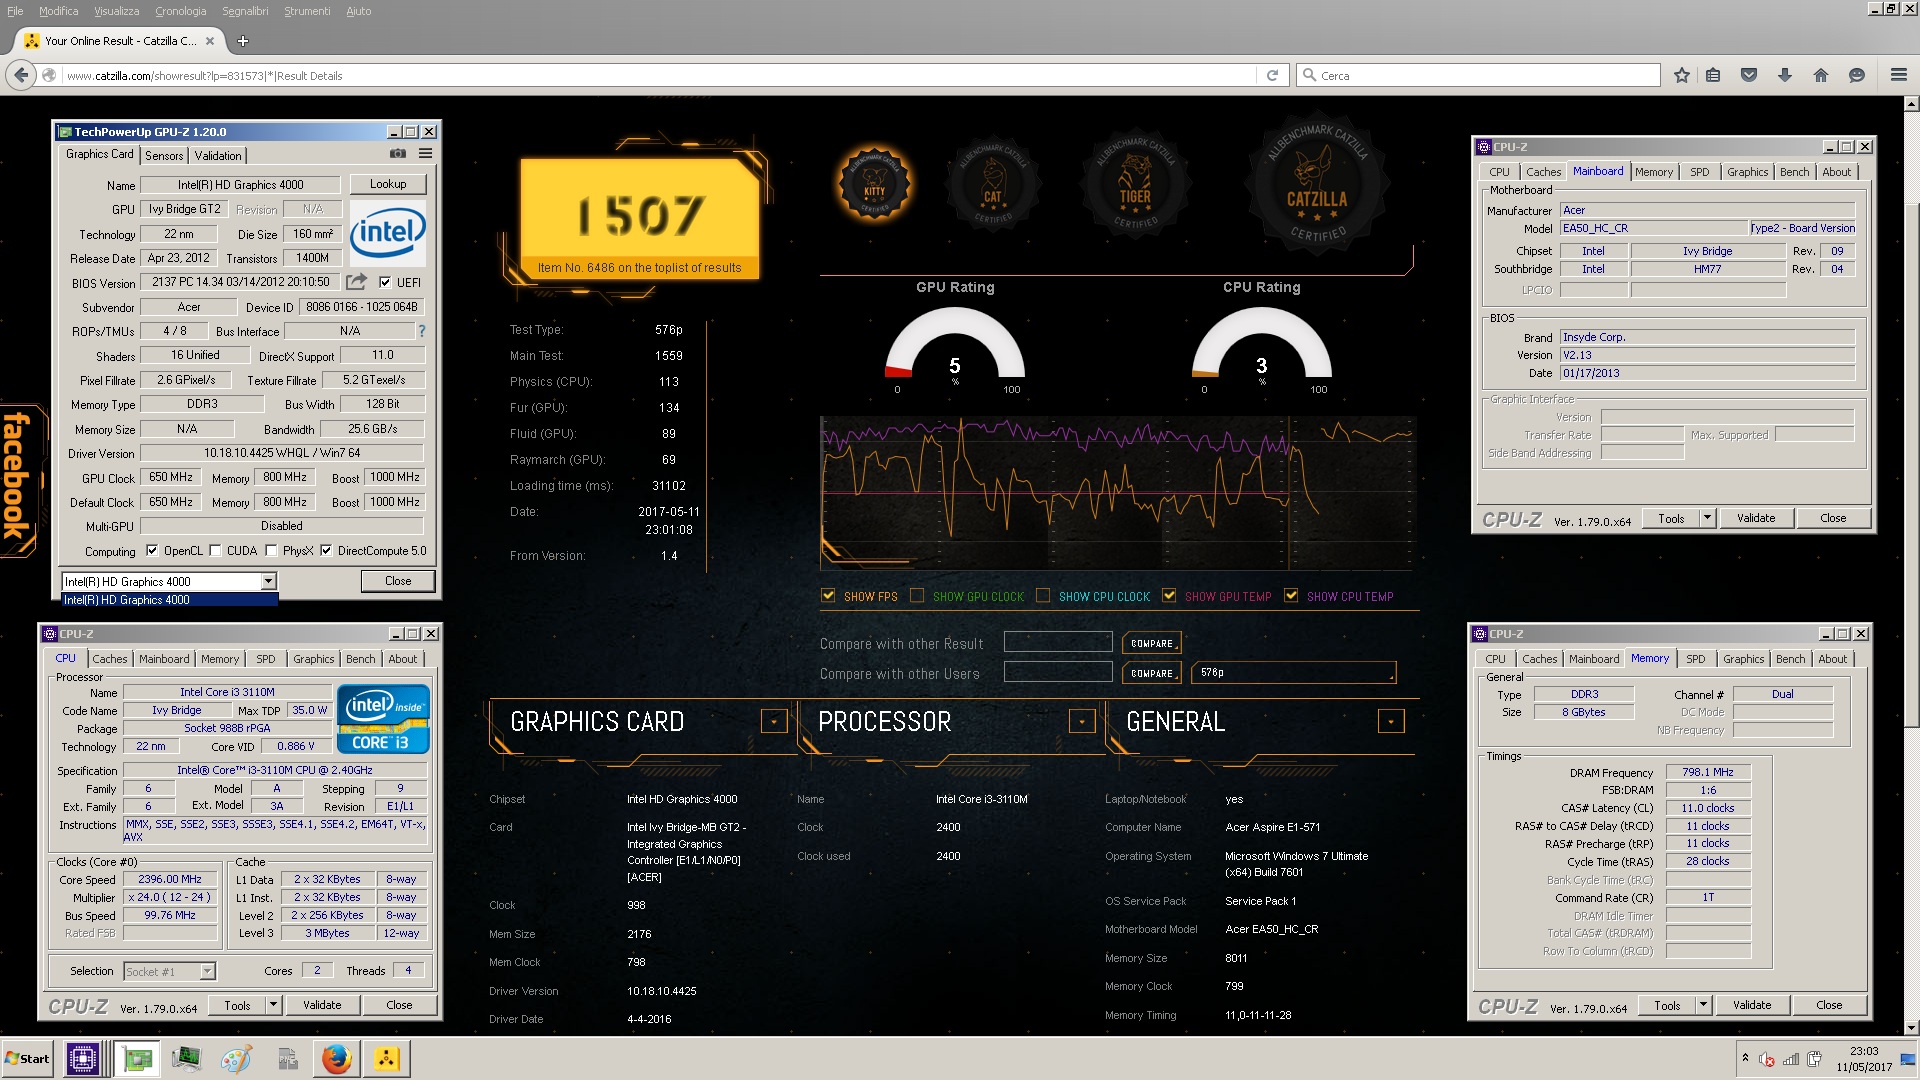Save page to Pocket icon
Viewport: 1920px width, 1080px height.
tap(1749, 75)
